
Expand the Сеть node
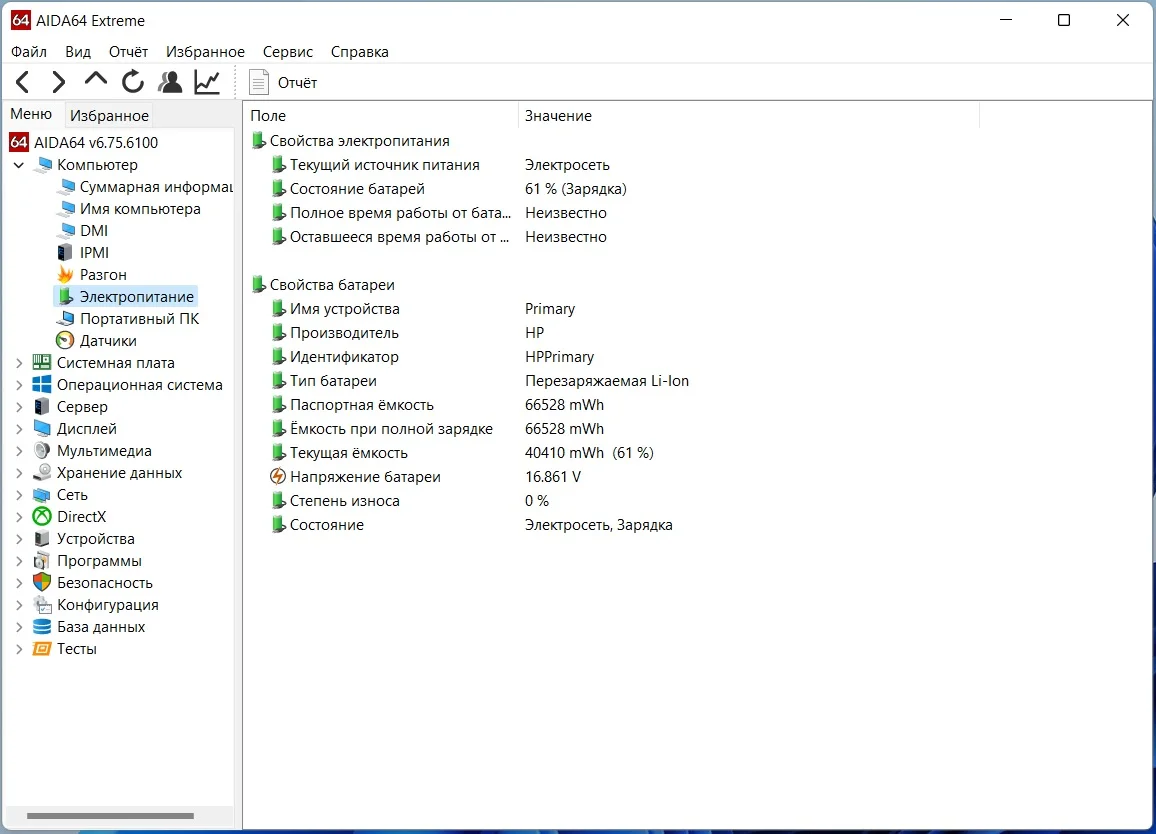click(x=19, y=495)
